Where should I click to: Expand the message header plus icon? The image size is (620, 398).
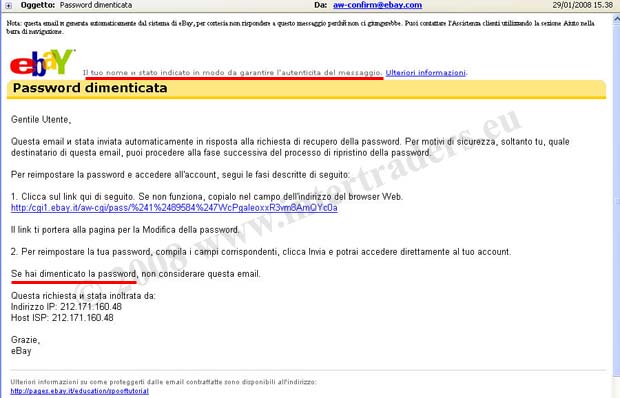(8, 6)
